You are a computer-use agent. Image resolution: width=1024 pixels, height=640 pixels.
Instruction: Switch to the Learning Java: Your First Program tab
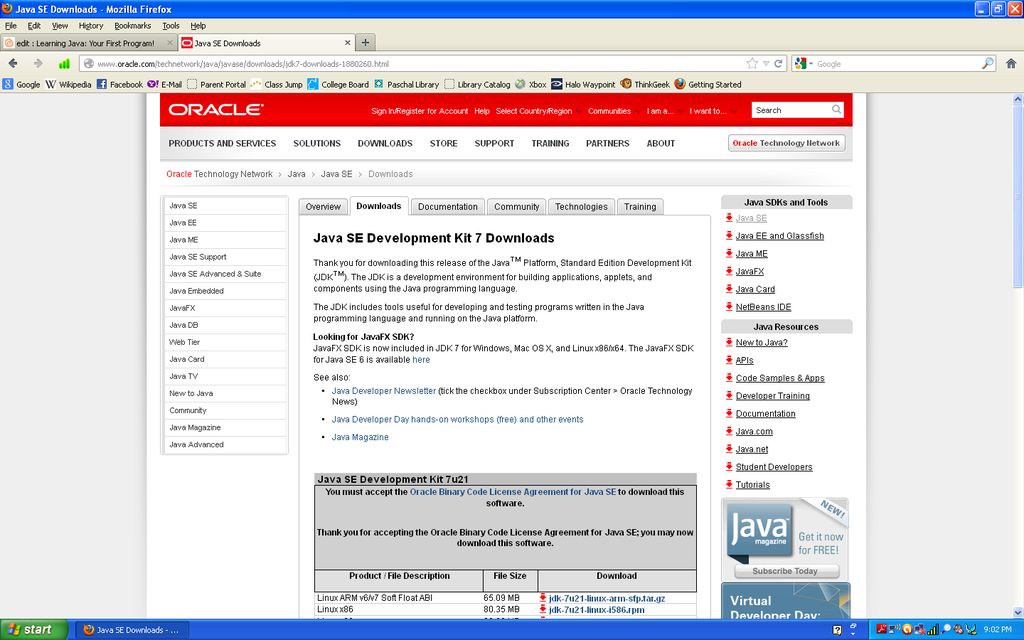88,43
